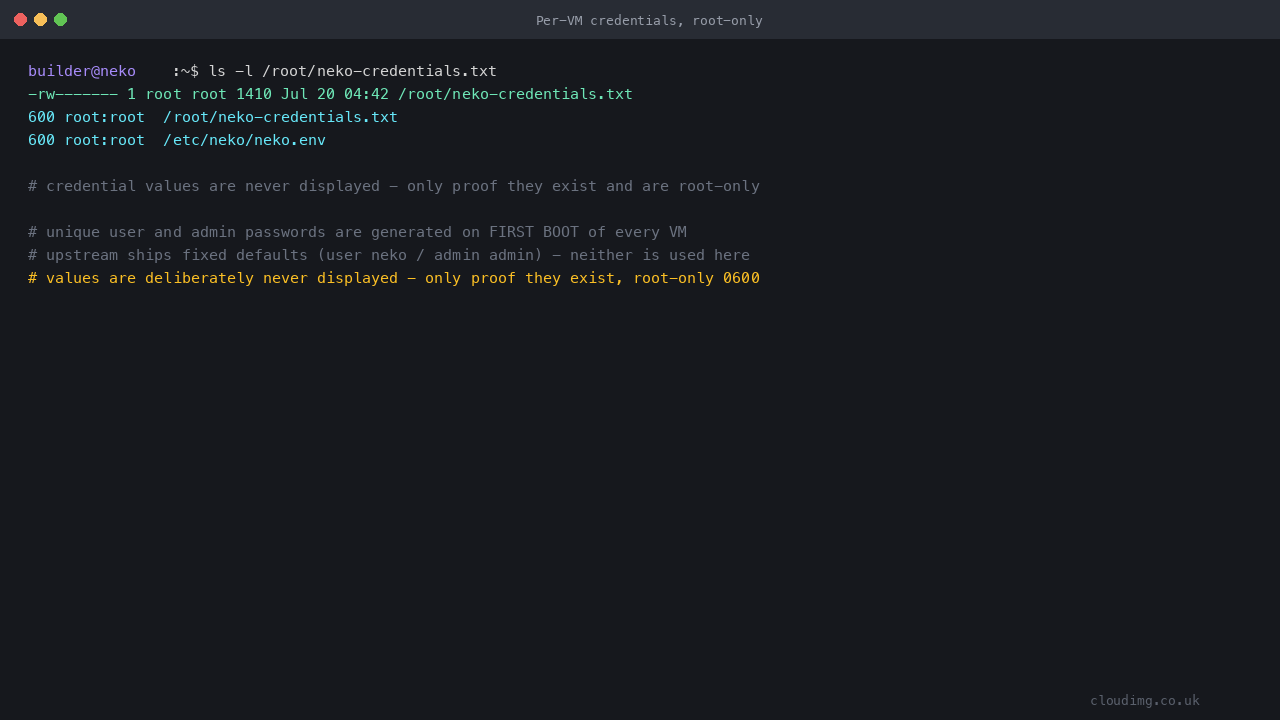Click the comment 'credential values are never displayed'
This screenshot has width=1280, height=720.
point(394,186)
